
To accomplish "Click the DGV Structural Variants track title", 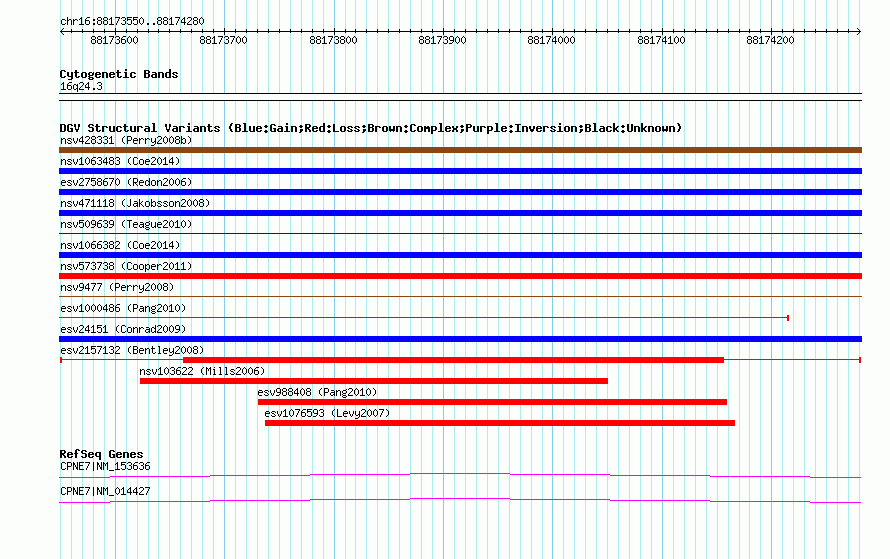I will [370, 128].
